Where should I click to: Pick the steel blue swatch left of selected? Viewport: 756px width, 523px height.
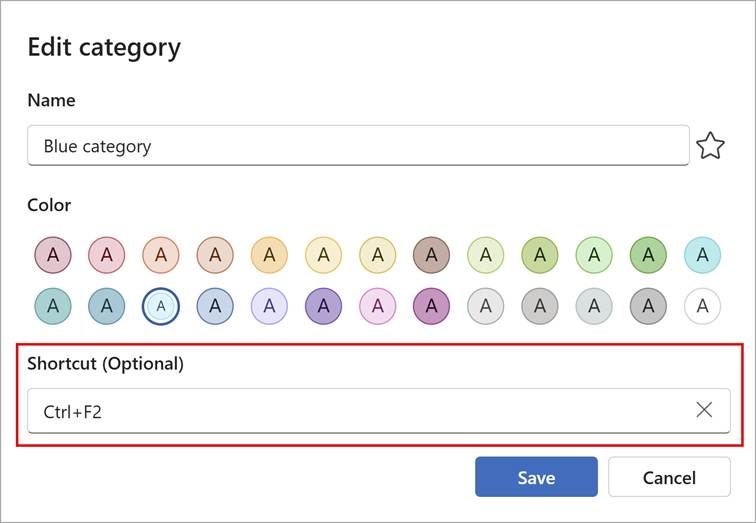pos(106,307)
